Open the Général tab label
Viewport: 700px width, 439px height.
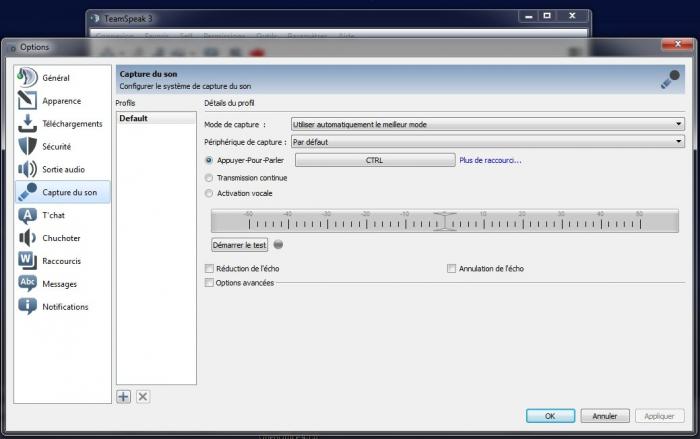[x=56, y=78]
